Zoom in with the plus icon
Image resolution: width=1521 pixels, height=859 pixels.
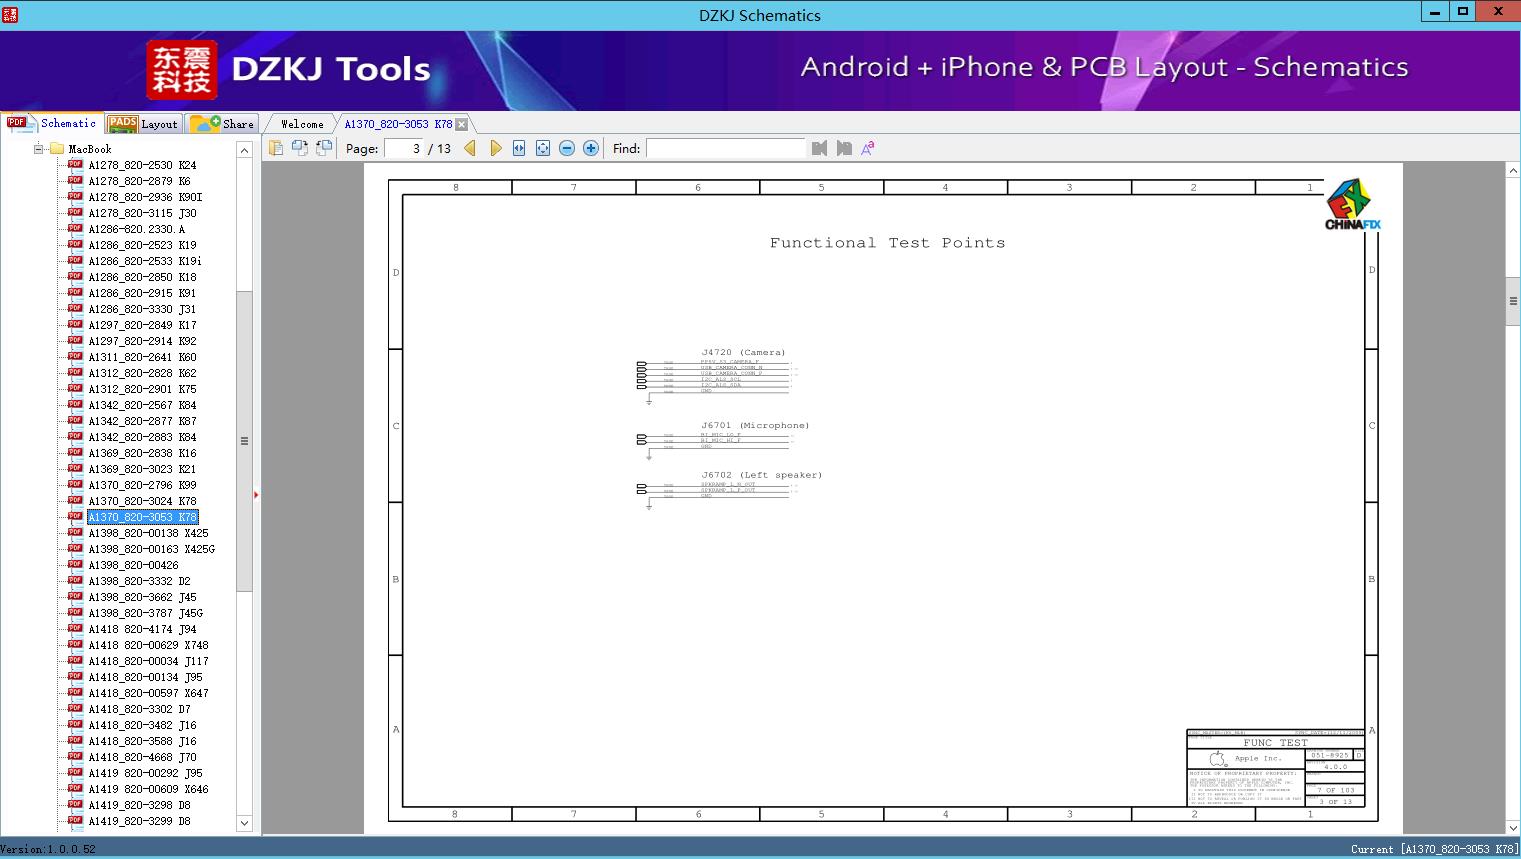coord(591,148)
